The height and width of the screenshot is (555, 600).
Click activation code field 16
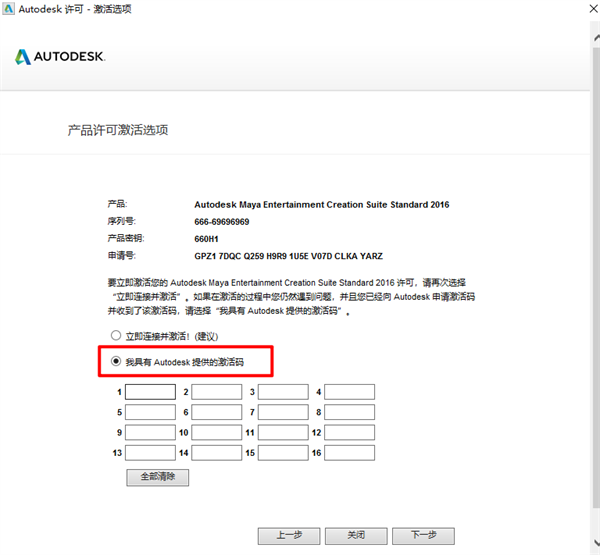coord(349,453)
